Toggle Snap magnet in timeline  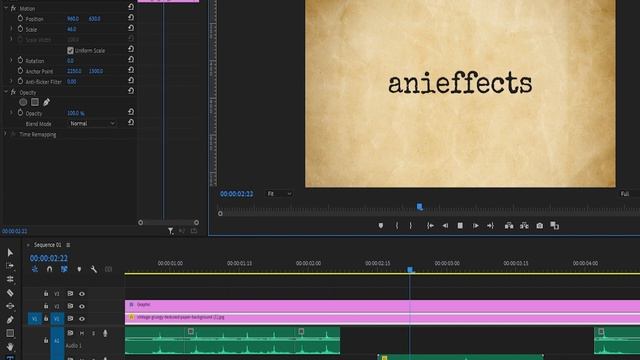pos(49,269)
